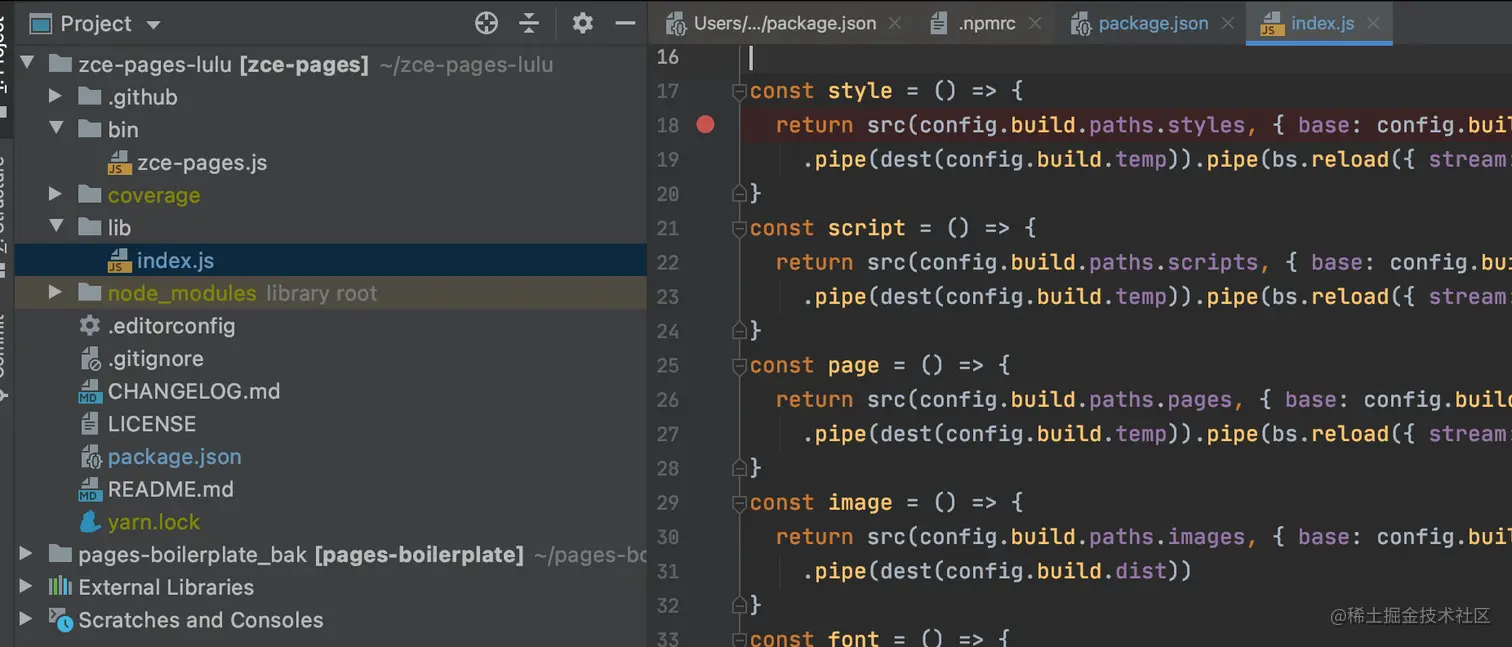Click line number 22 in the gutter
The width and height of the screenshot is (1512, 647).
(667, 263)
